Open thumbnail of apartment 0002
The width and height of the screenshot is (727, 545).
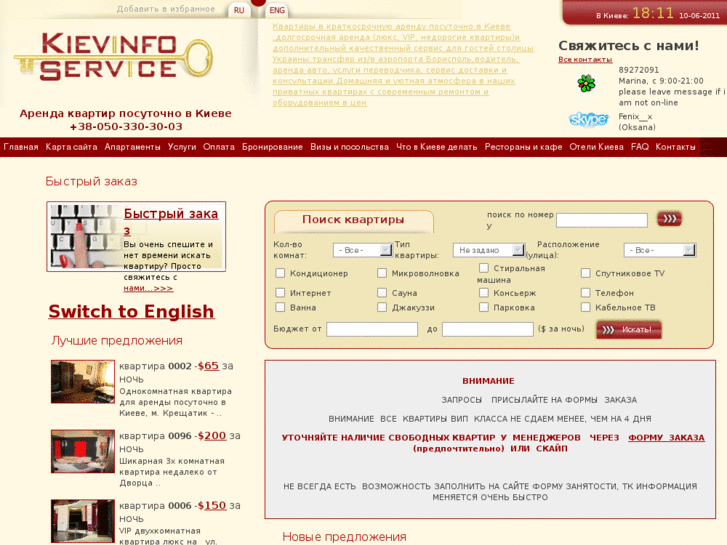click(x=83, y=382)
